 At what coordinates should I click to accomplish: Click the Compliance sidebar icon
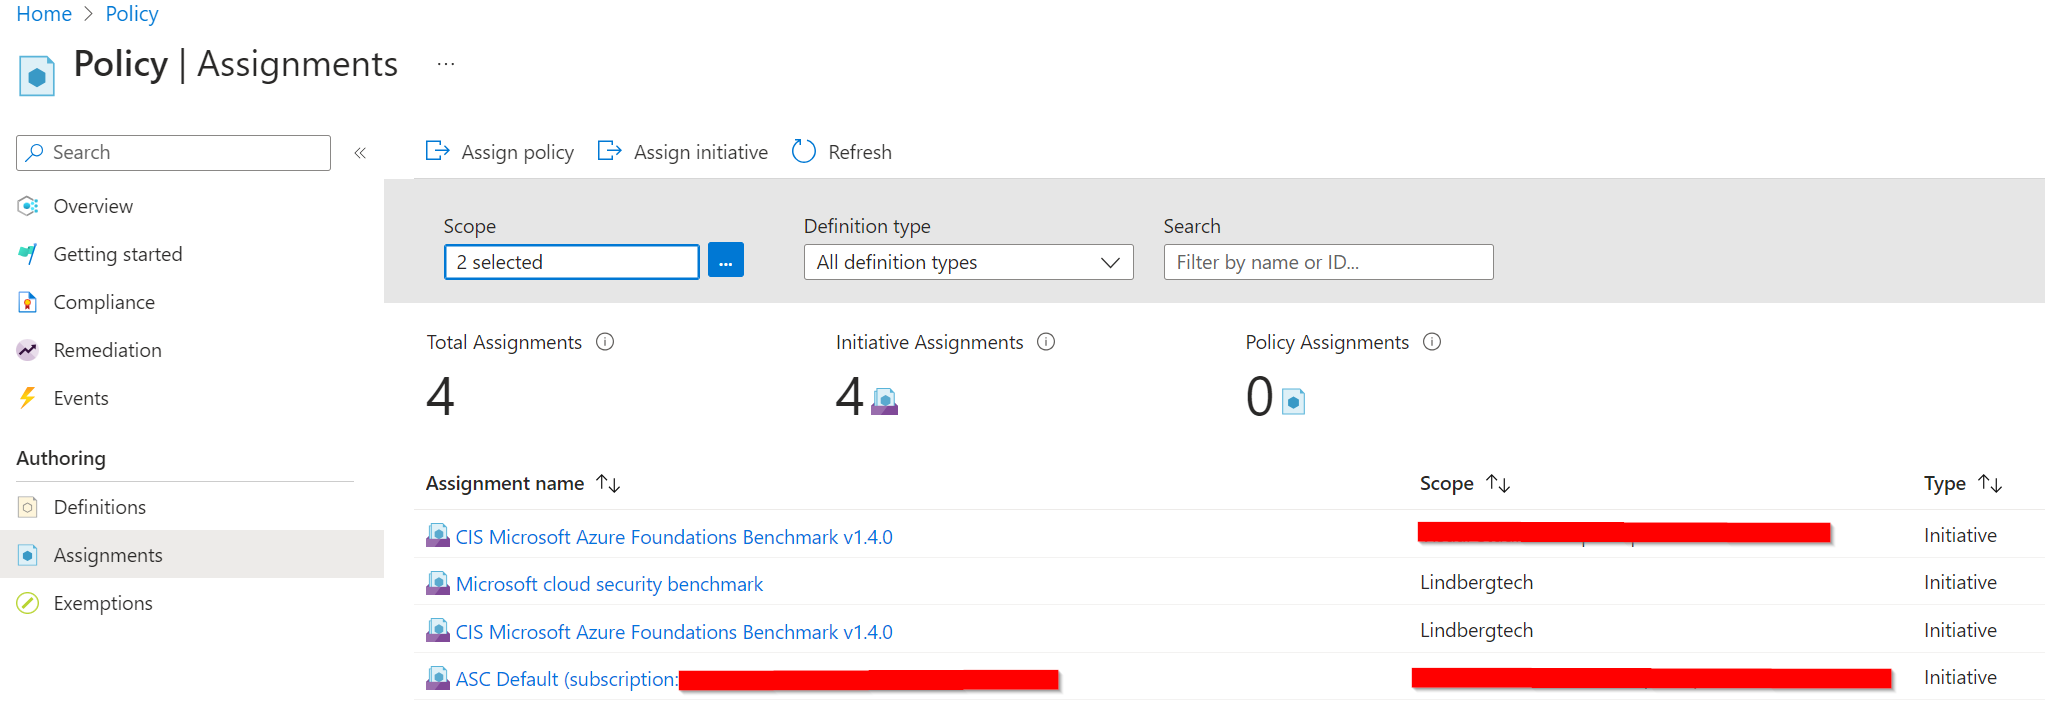coord(28,302)
